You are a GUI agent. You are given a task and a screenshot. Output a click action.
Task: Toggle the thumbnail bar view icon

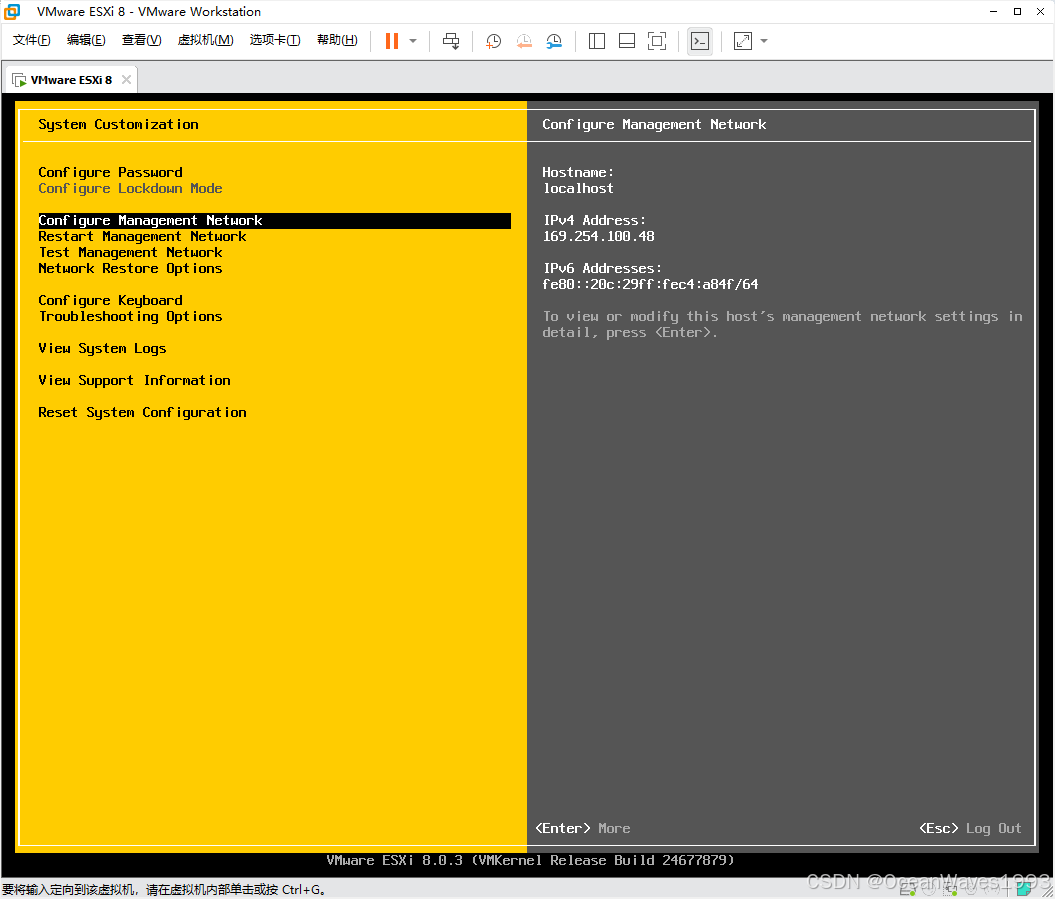tap(626, 41)
